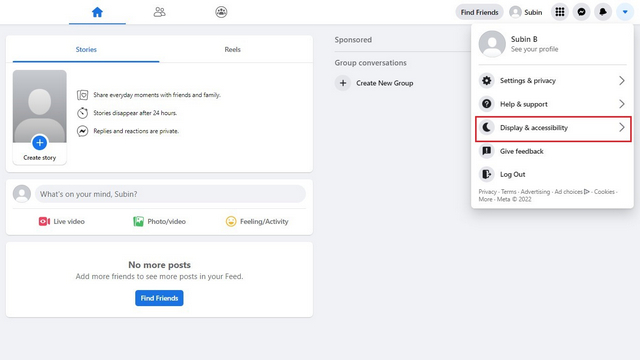Click What's on your mind input field
This screenshot has height=360, width=640.
coord(170,194)
